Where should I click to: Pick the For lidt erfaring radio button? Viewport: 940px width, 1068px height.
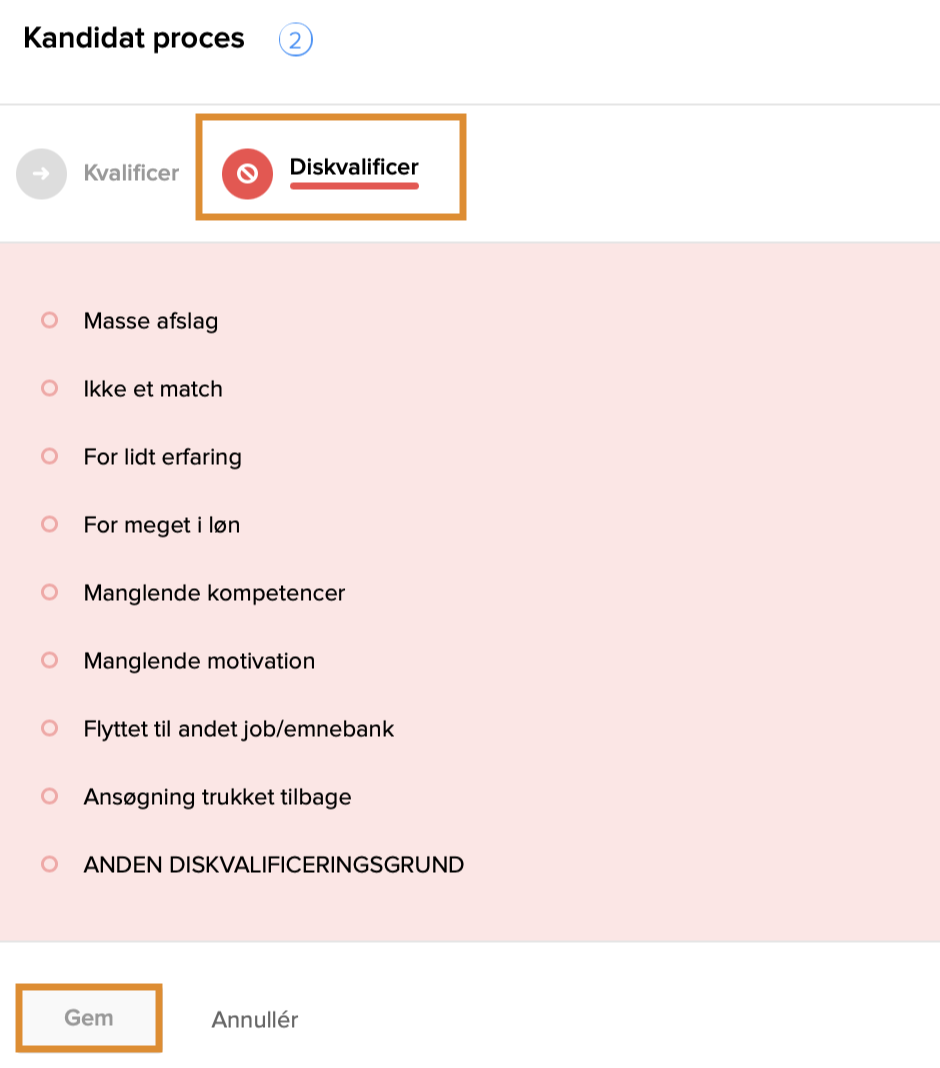click(x=49, y=456)
